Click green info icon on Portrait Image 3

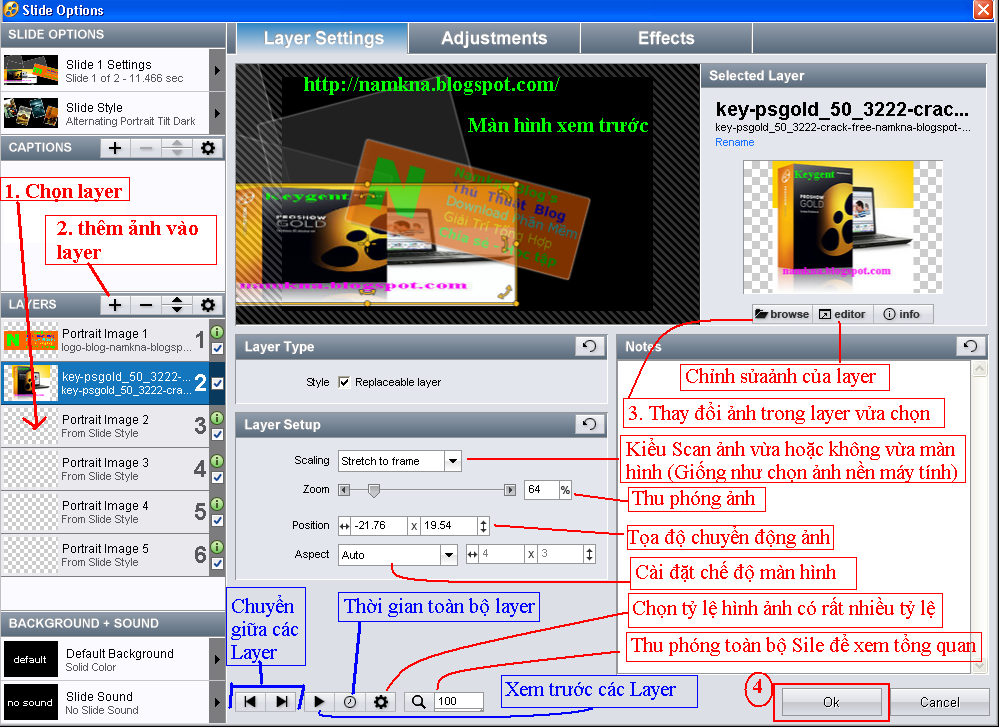tap(217, 461)
